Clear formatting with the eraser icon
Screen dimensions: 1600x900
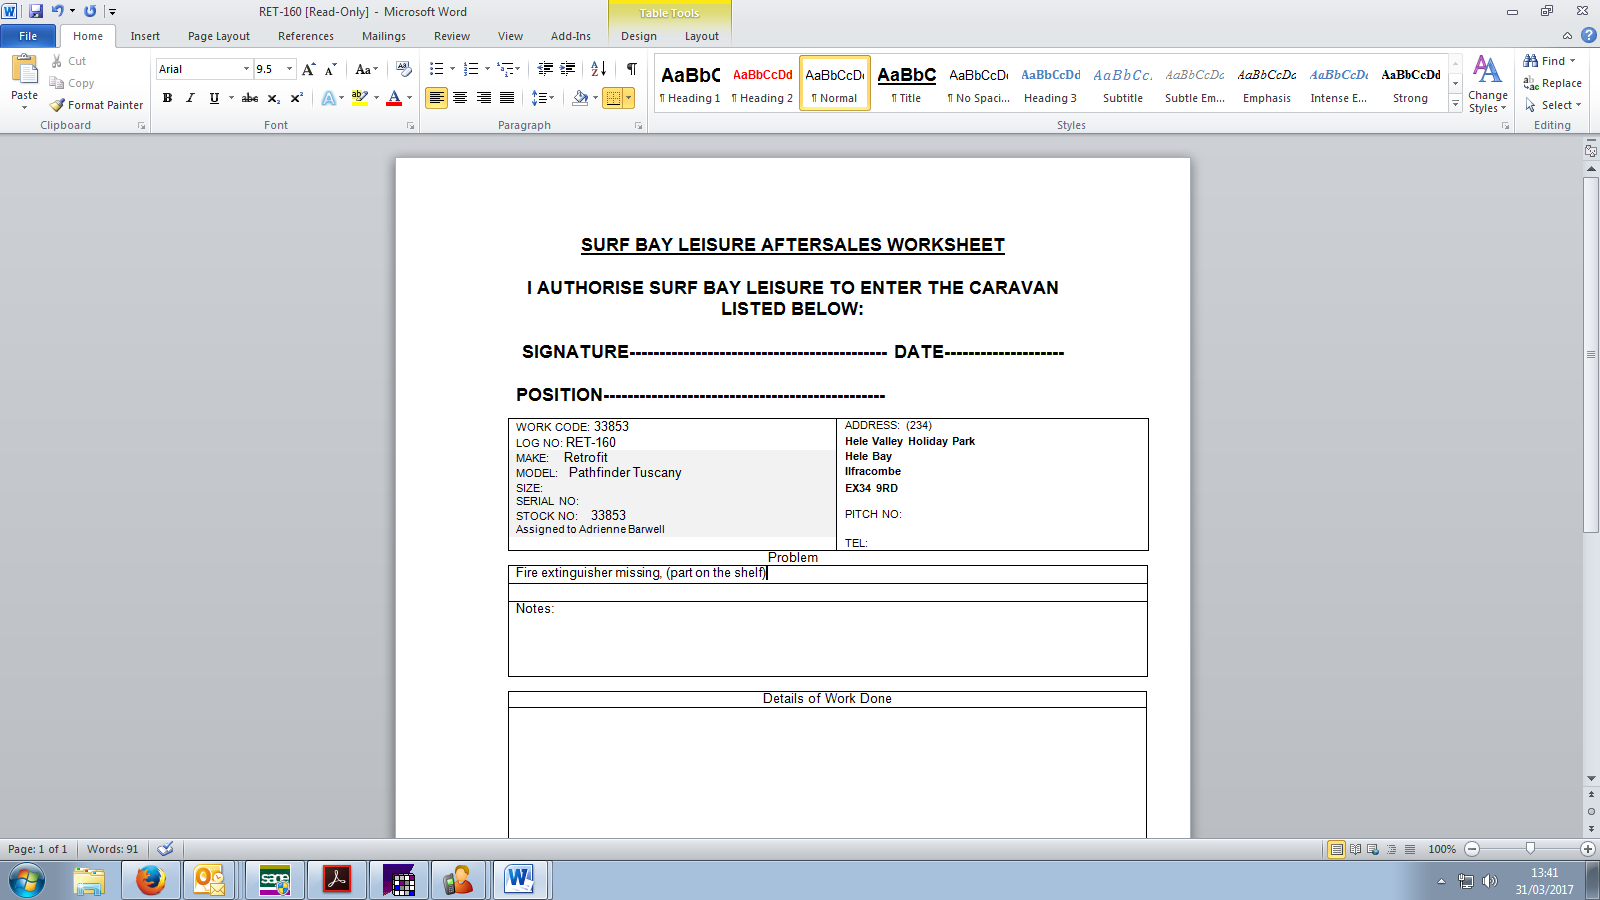(404, 69)
